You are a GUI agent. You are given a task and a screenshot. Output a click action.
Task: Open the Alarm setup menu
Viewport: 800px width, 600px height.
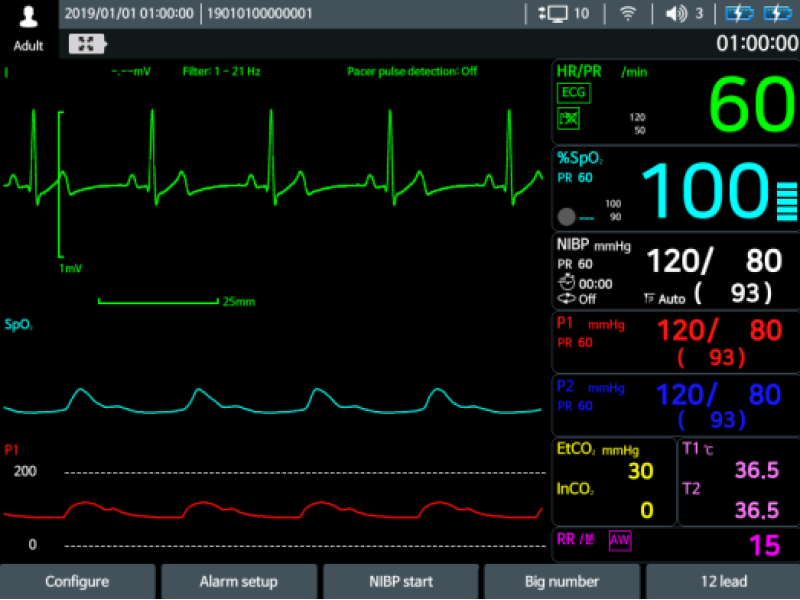click(238, 581)
